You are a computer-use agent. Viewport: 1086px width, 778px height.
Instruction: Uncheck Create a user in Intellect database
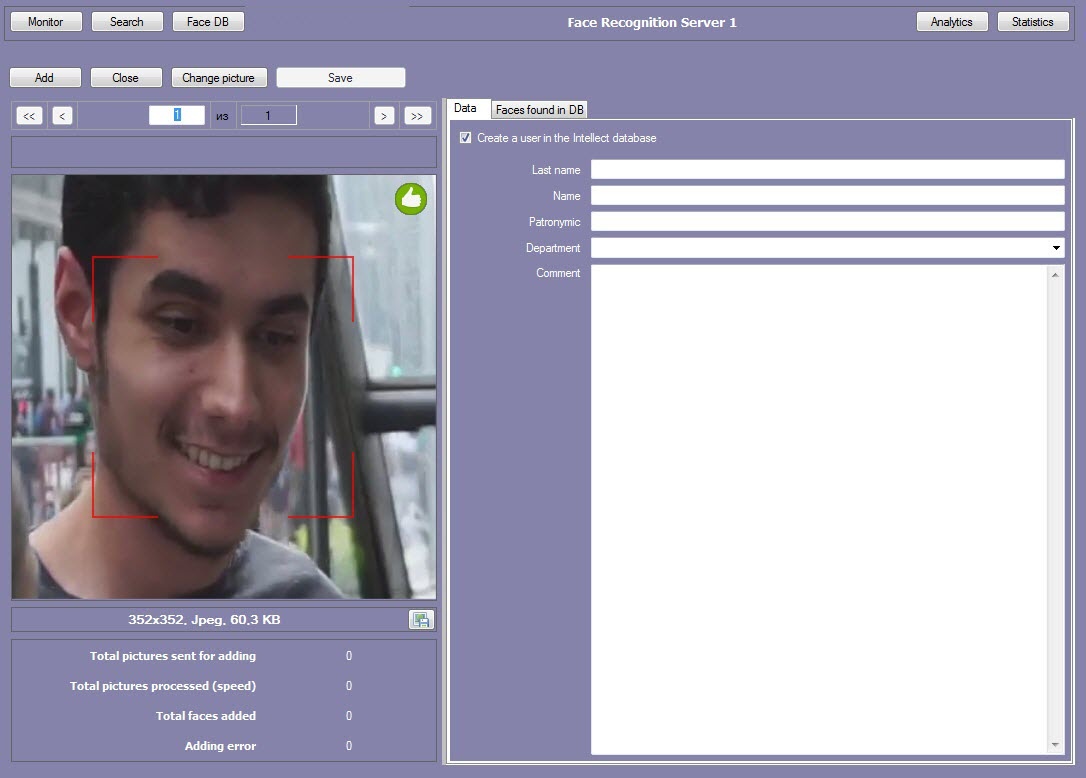465,138
